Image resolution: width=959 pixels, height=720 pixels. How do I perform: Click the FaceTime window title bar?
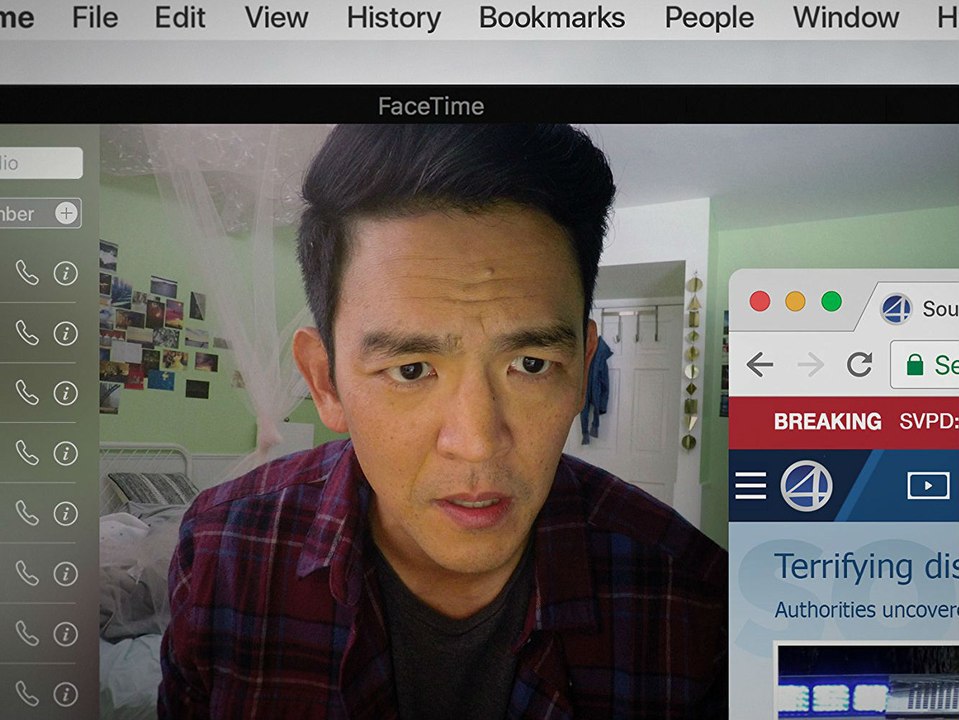click(480, 106)
